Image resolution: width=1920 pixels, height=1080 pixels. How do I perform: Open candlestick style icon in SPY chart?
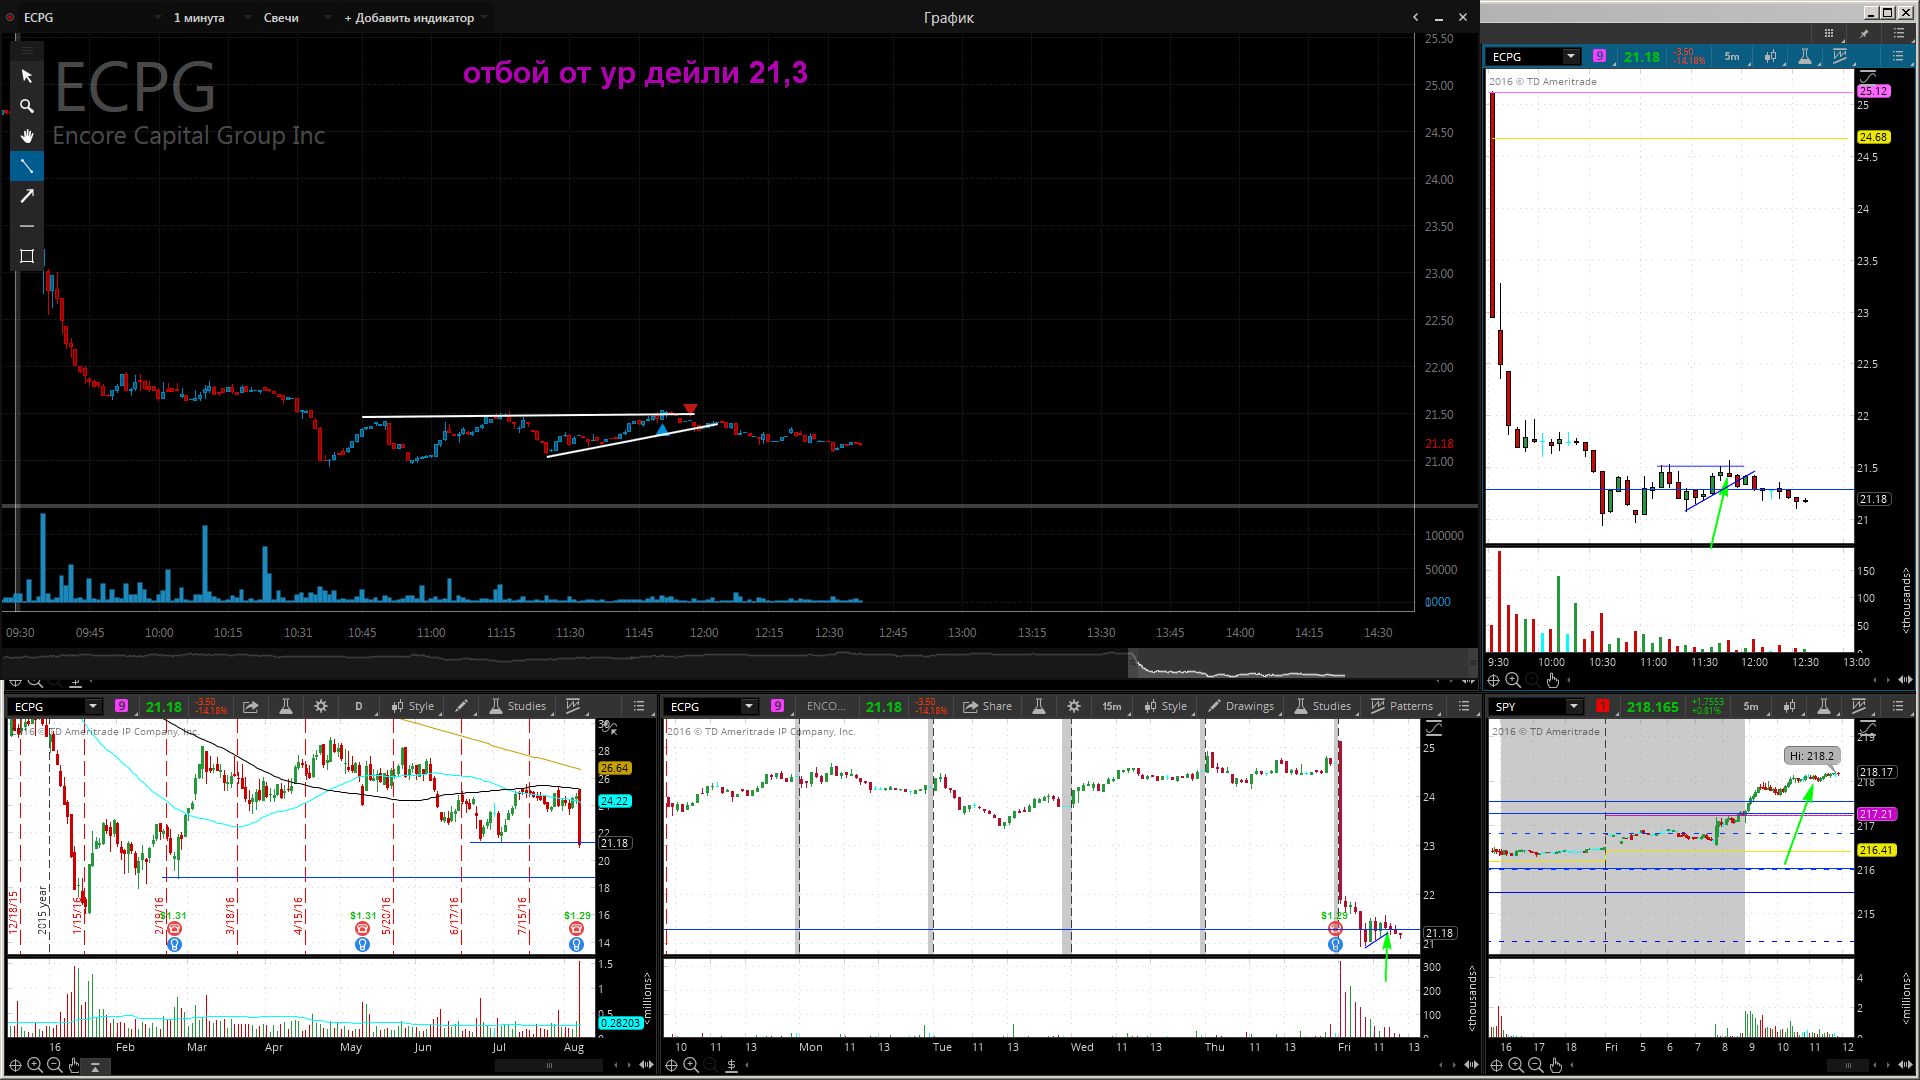[x=1789, y=706]
